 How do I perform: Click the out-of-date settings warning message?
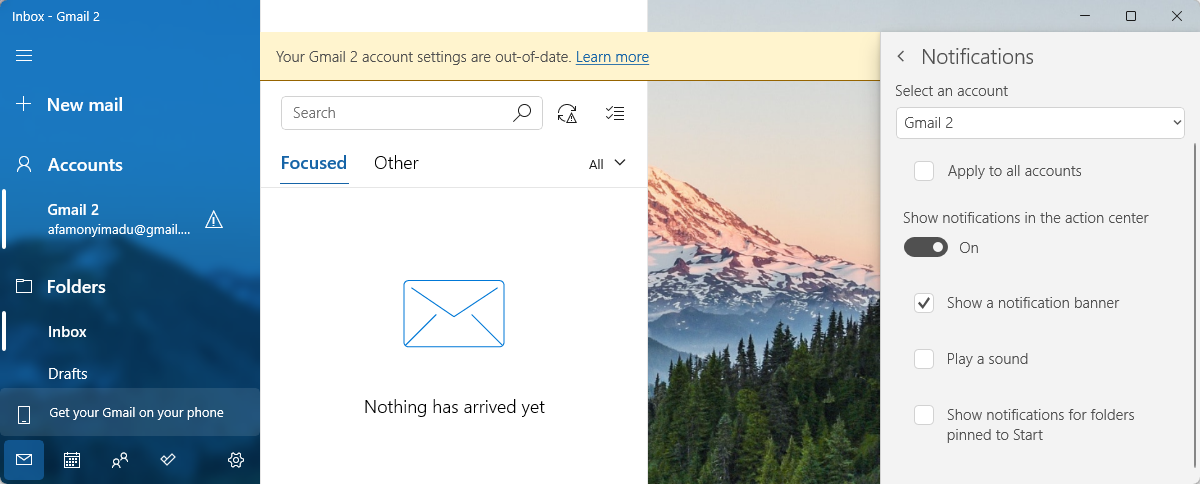click(x=424, y=57)
